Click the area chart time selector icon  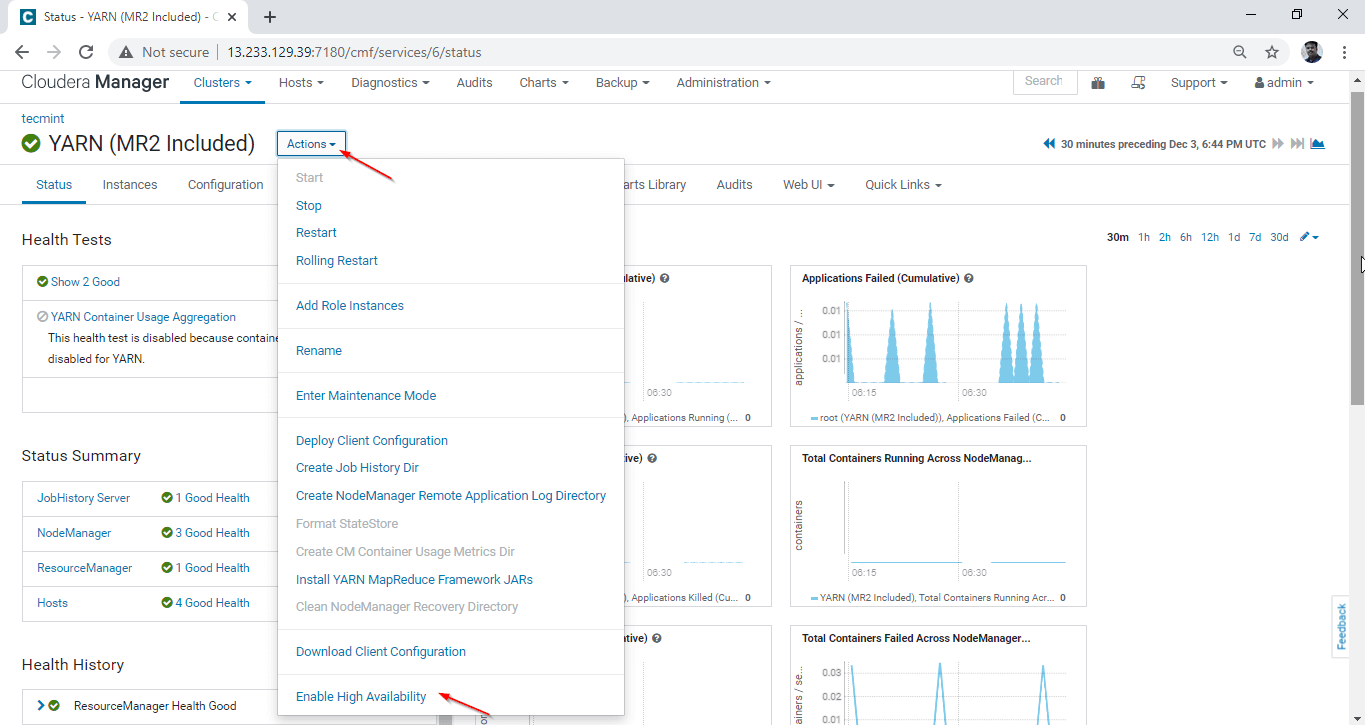[x=1317, y=144]
